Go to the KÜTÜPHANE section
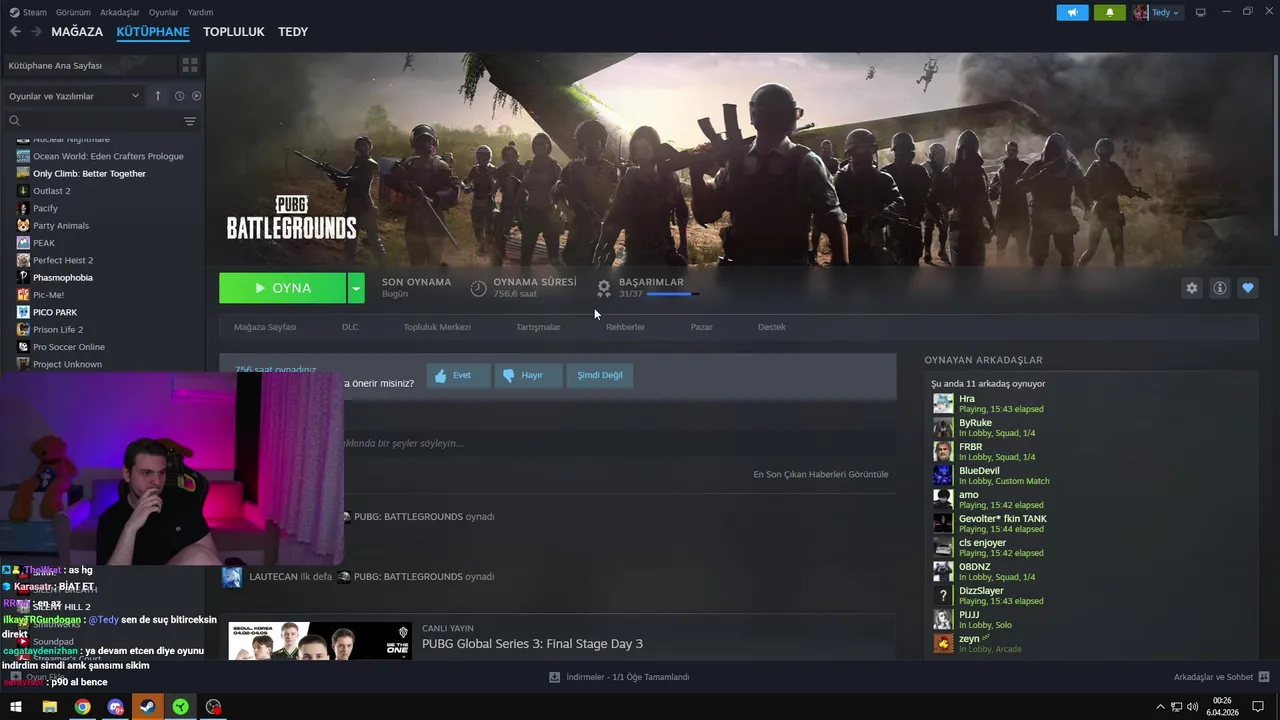The height and width of the screenshot is (720, 1280). click(x=153, y=32)
